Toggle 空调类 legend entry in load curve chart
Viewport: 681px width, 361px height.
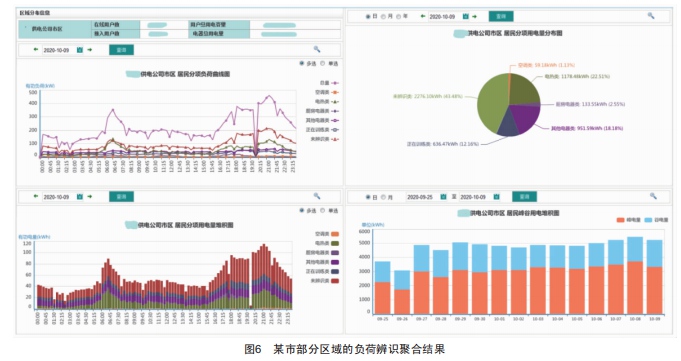point(327,92)
